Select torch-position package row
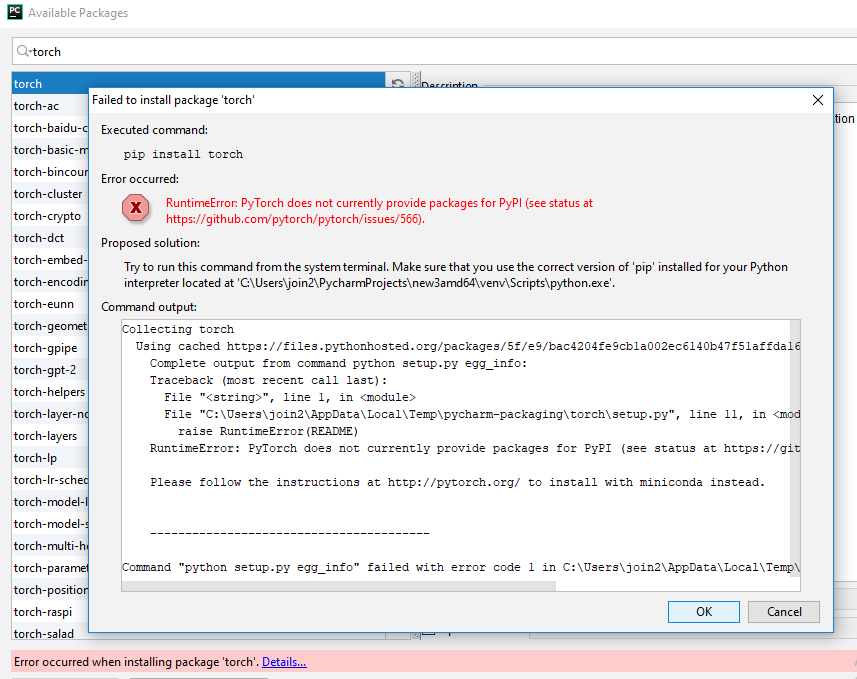 [50, 590]
